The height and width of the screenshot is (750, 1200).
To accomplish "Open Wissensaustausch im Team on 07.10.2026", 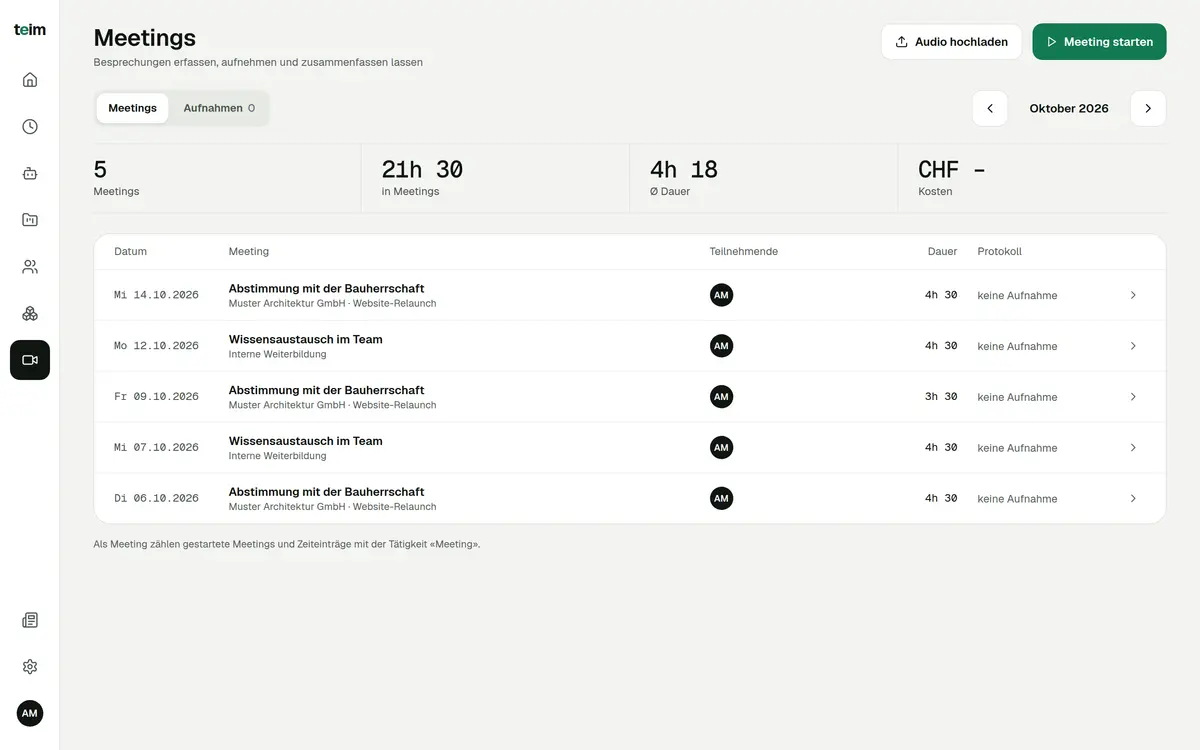I will click(x=305, y=441).
